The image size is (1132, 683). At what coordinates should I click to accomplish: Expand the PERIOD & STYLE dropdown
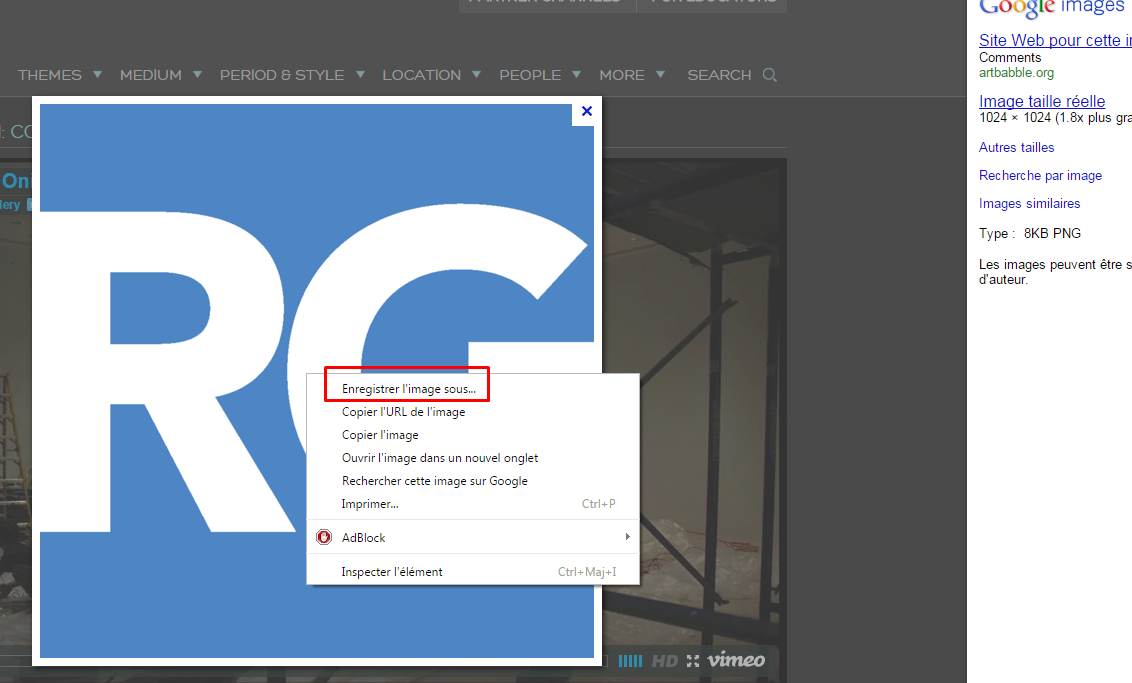click(x=292, y=75)
